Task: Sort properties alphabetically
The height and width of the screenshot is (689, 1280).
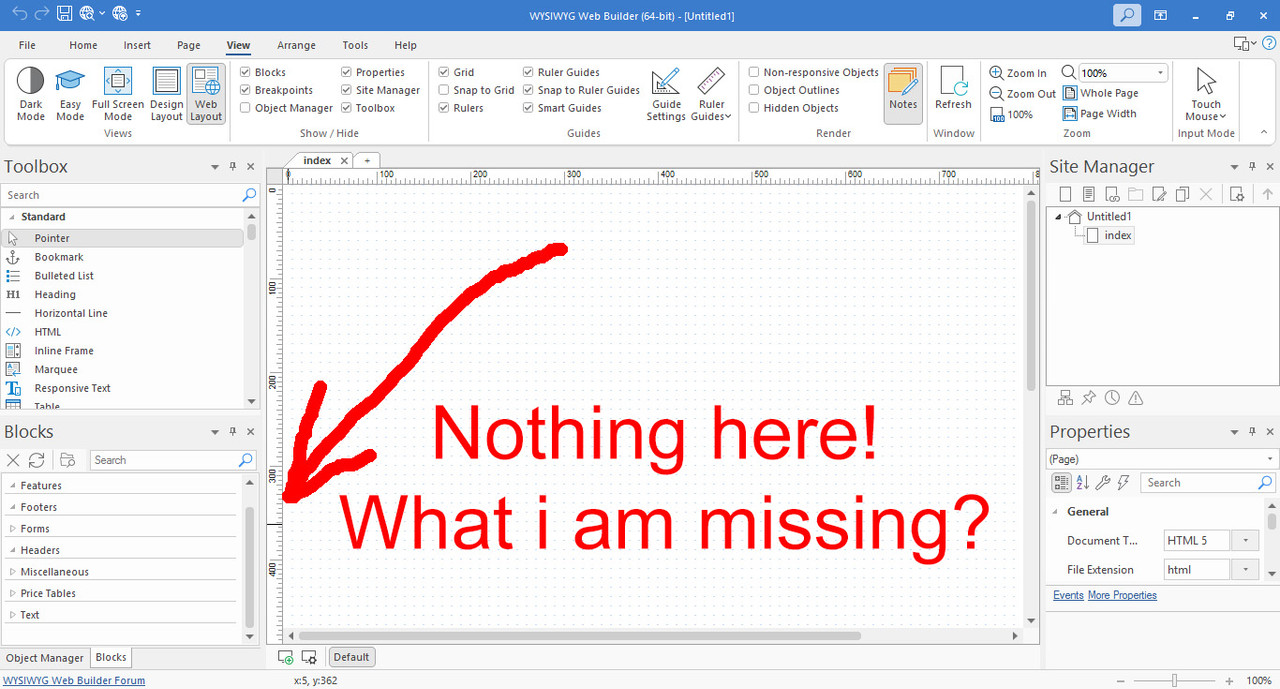Action: (1082, 483)
